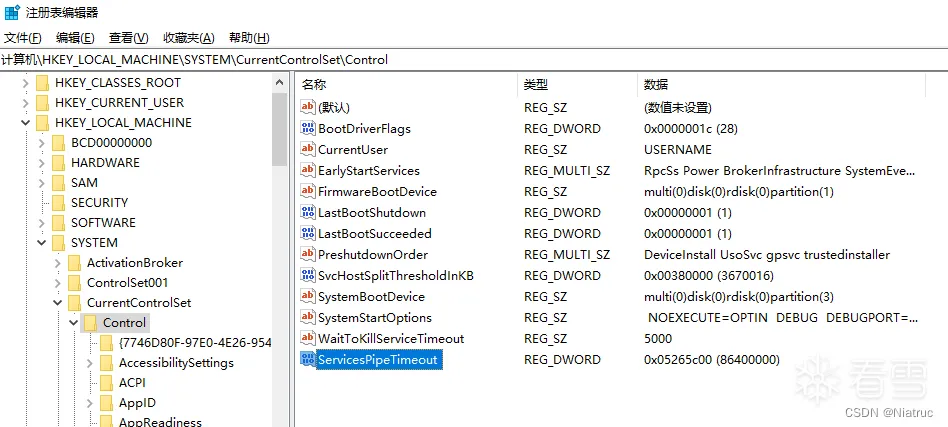The height and width of the screenshot is (427, 948).
Task: Select the CurrentControlSet key in tree
Action: pos(139,302)
